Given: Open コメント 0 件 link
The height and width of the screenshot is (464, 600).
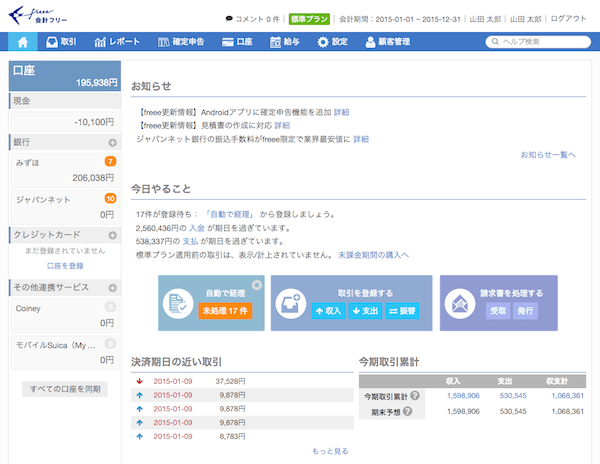Looking at the screenshot, I should [253, 19].
